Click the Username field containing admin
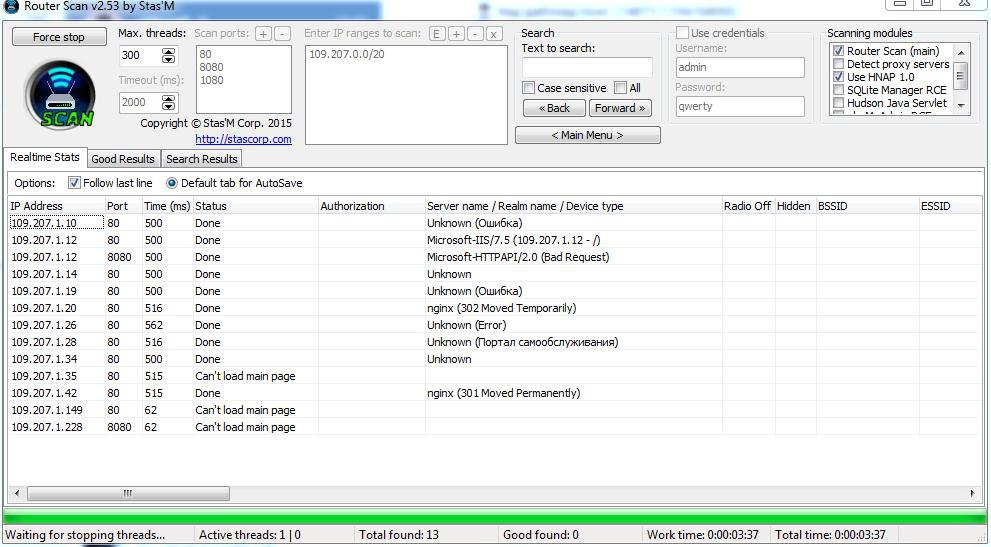The width and height of the screenshot is (991, 547). (x=740, y=68)
